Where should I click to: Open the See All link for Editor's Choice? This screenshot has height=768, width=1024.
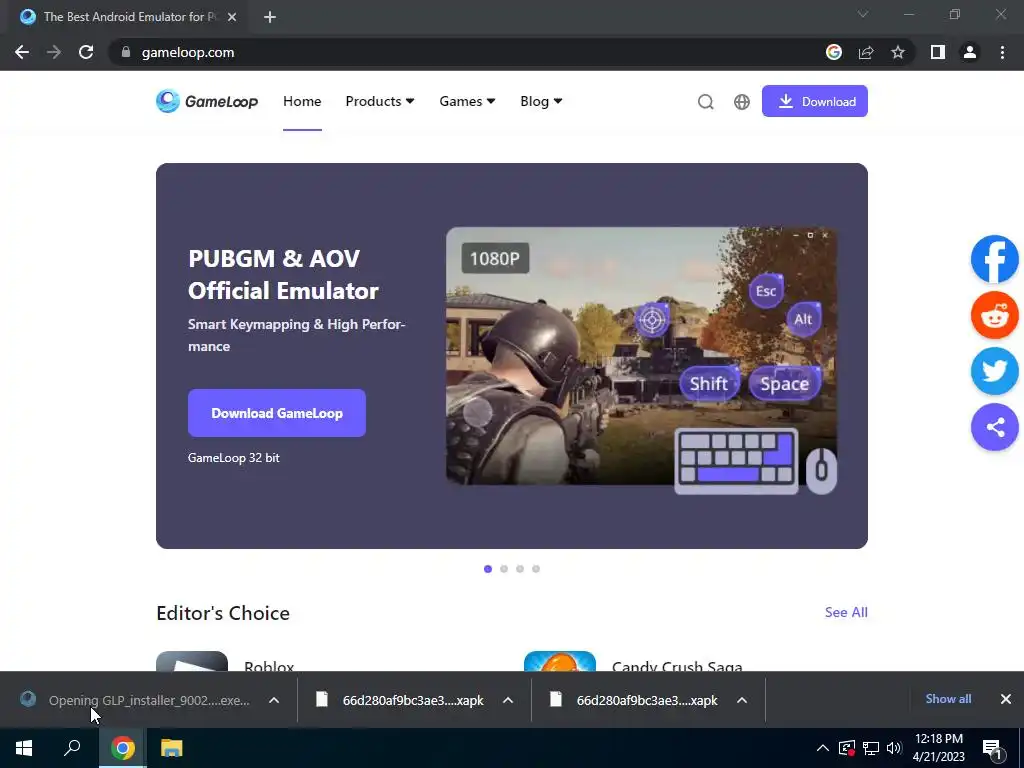pos(846,612)
